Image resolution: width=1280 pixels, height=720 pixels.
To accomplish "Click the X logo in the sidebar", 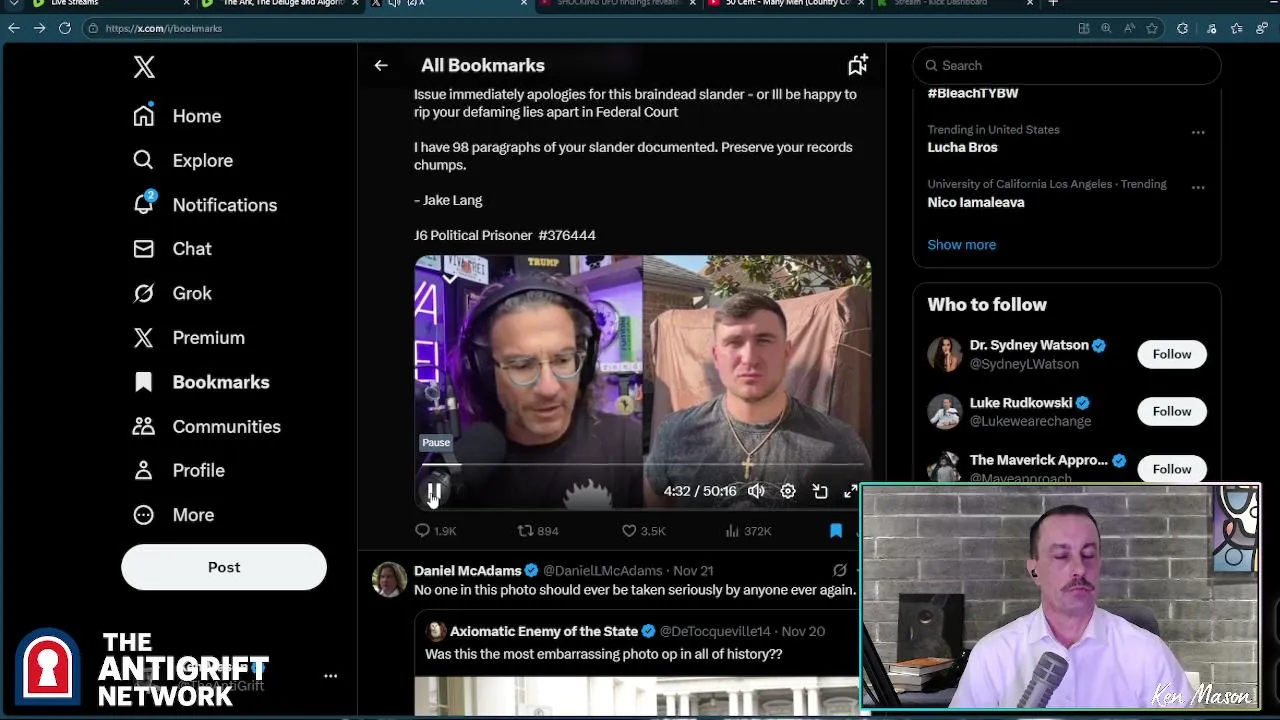I will [144, 67].
